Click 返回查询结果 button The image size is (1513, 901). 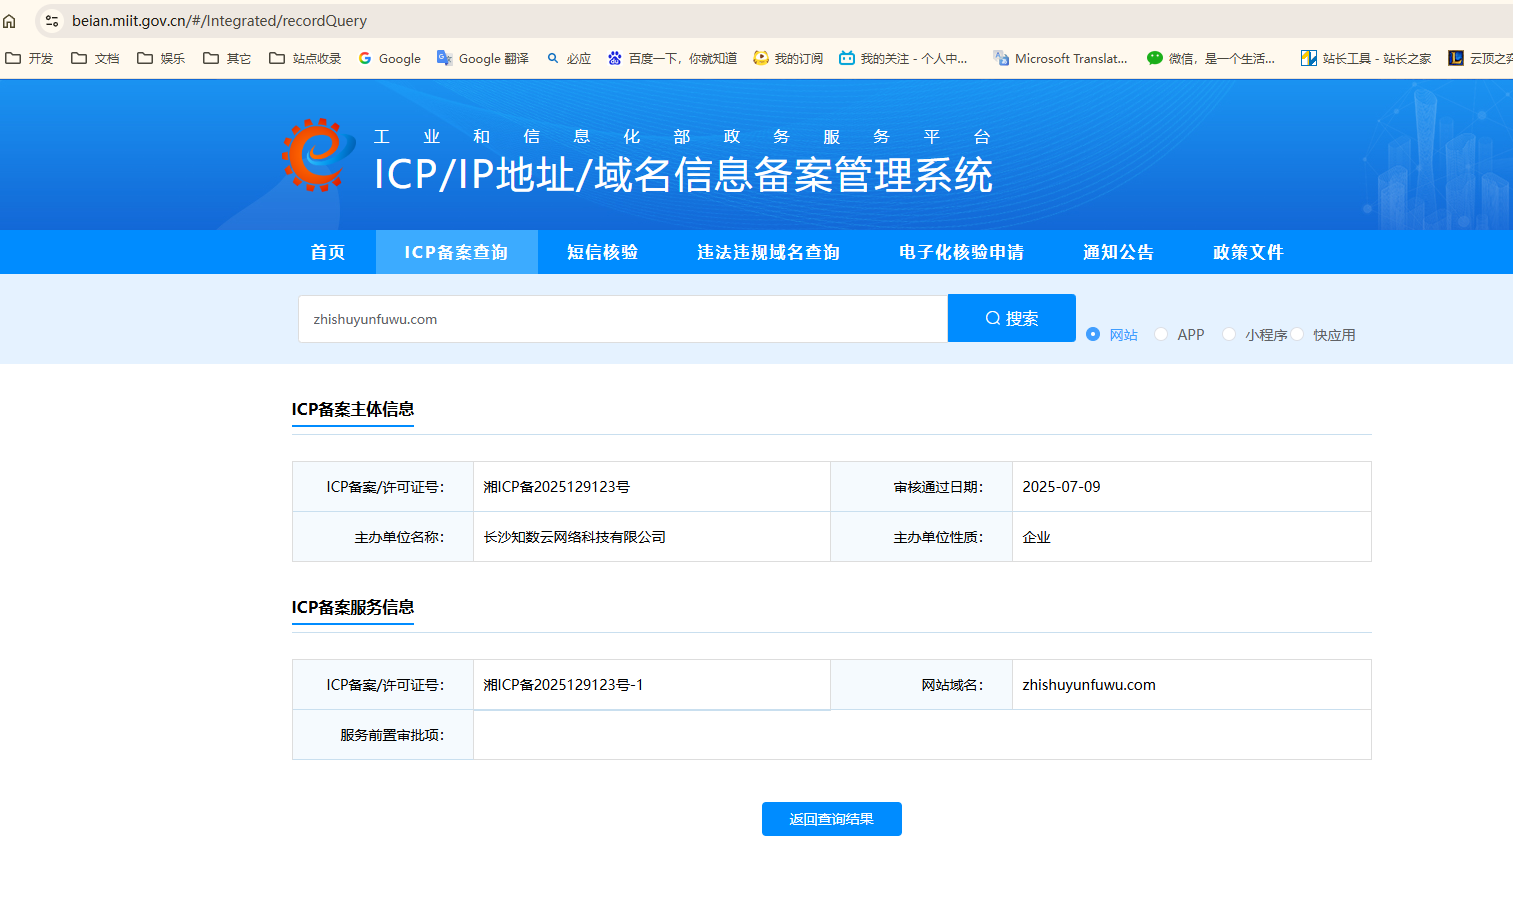pos(832,819)
